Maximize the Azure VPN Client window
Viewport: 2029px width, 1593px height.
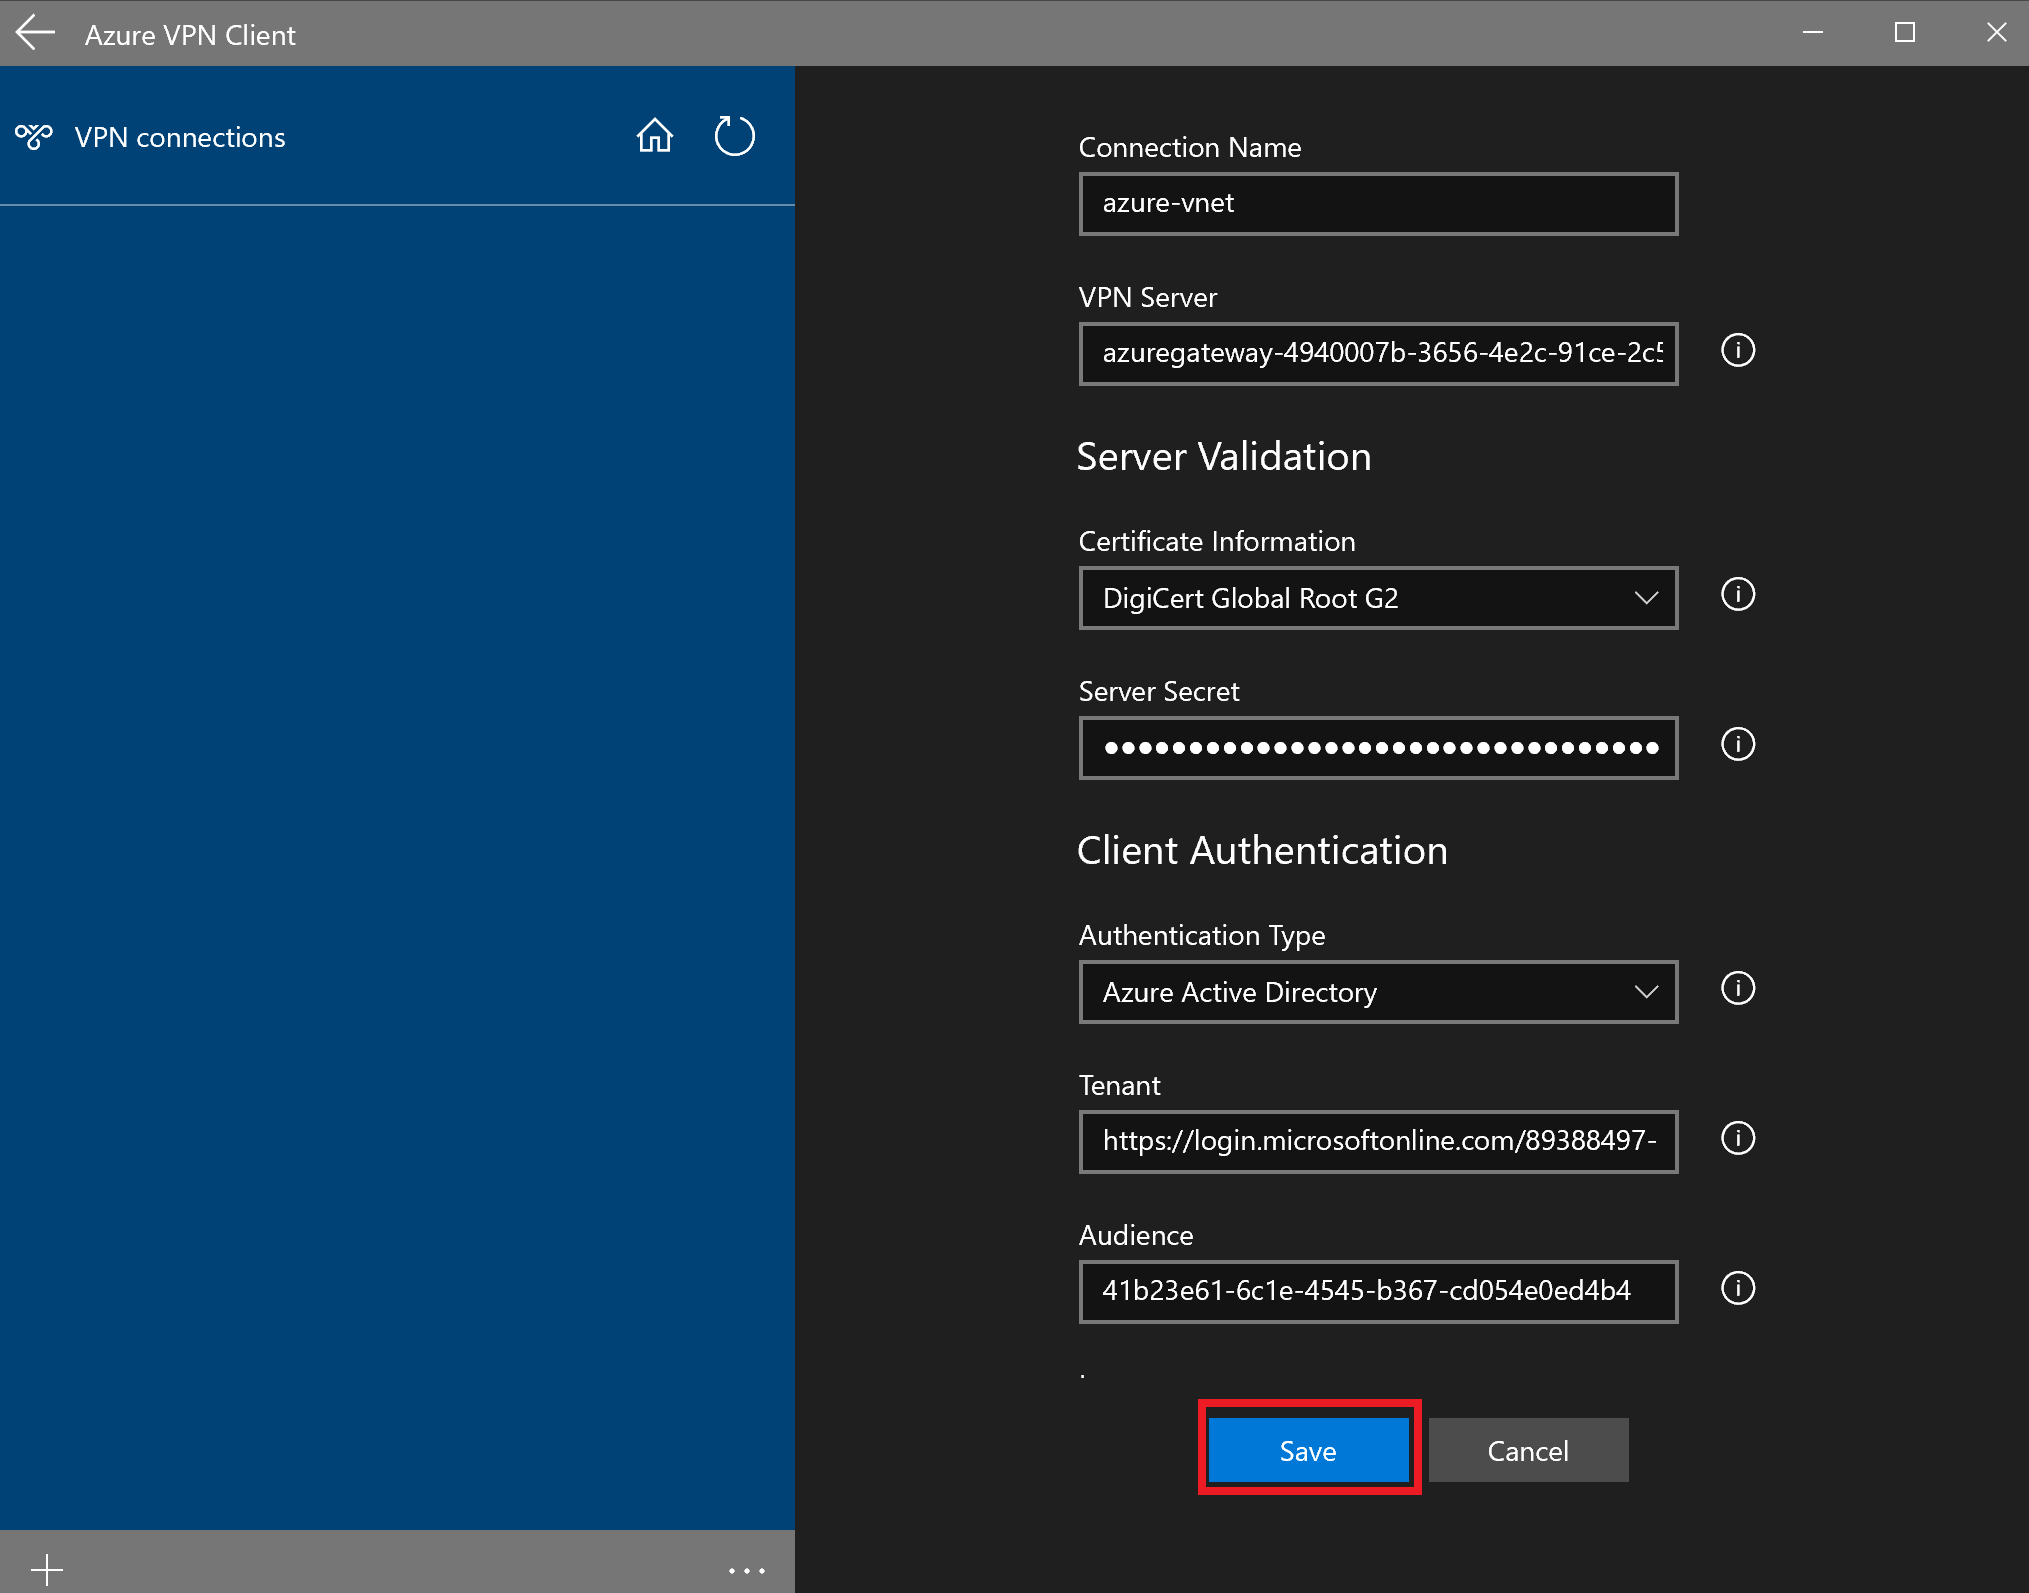click(x=1905, y=33)
